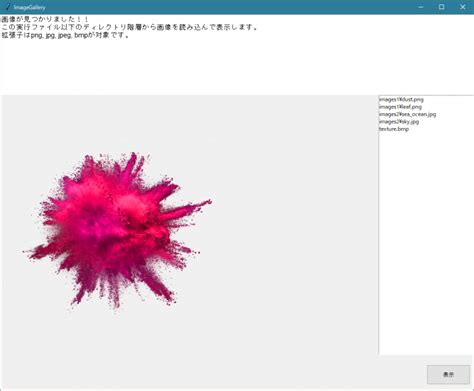
Task: Select images1\leaf.png in the file list
Action: point(400,107)
